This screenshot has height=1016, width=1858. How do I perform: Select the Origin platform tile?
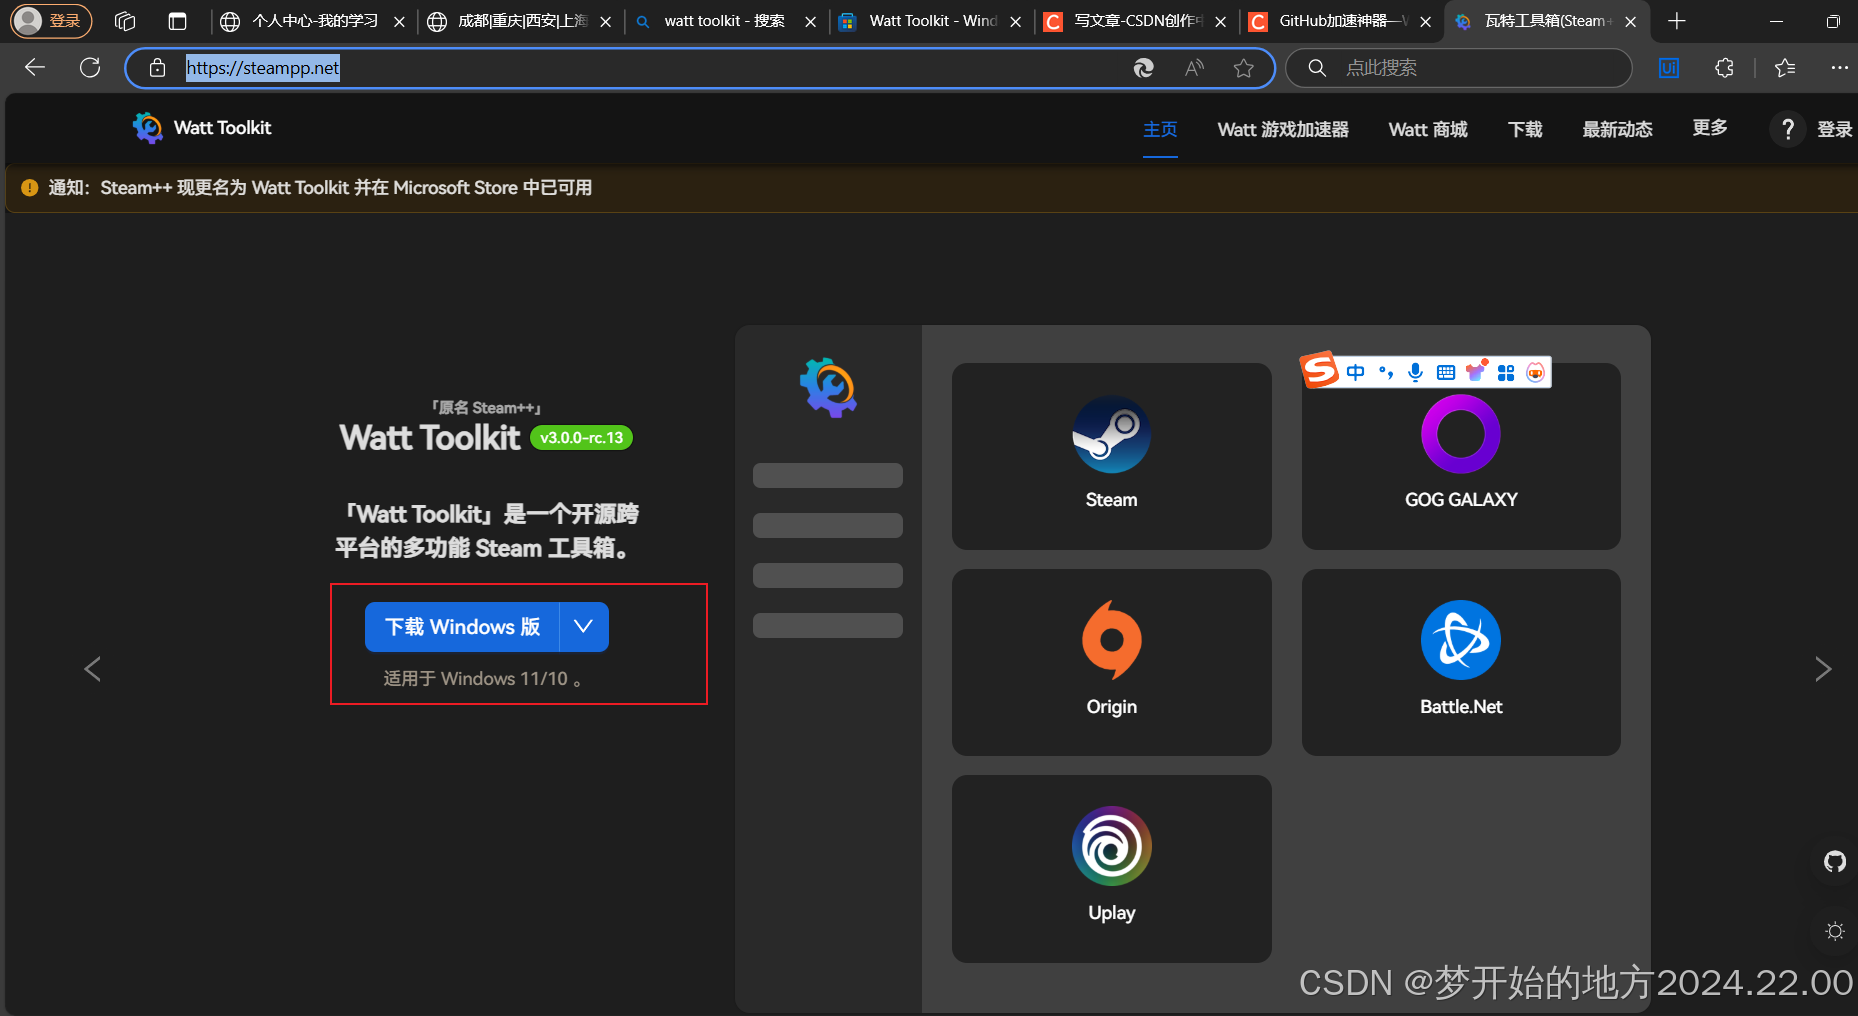[x=1111, y=661]
